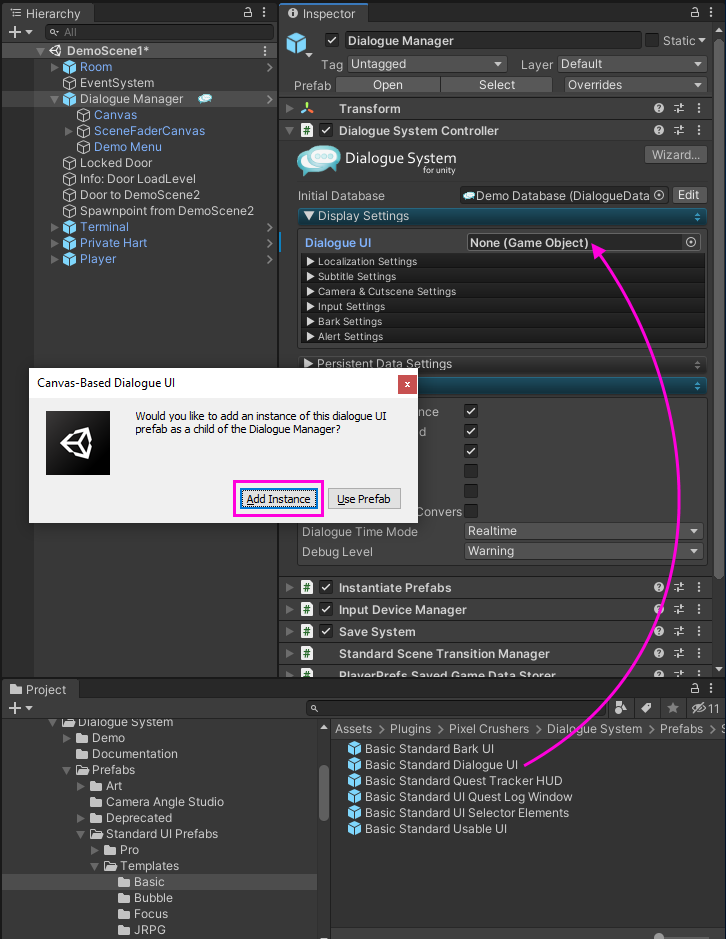
Task: Click the prefab Select button
Action: (x=497, y=85)
